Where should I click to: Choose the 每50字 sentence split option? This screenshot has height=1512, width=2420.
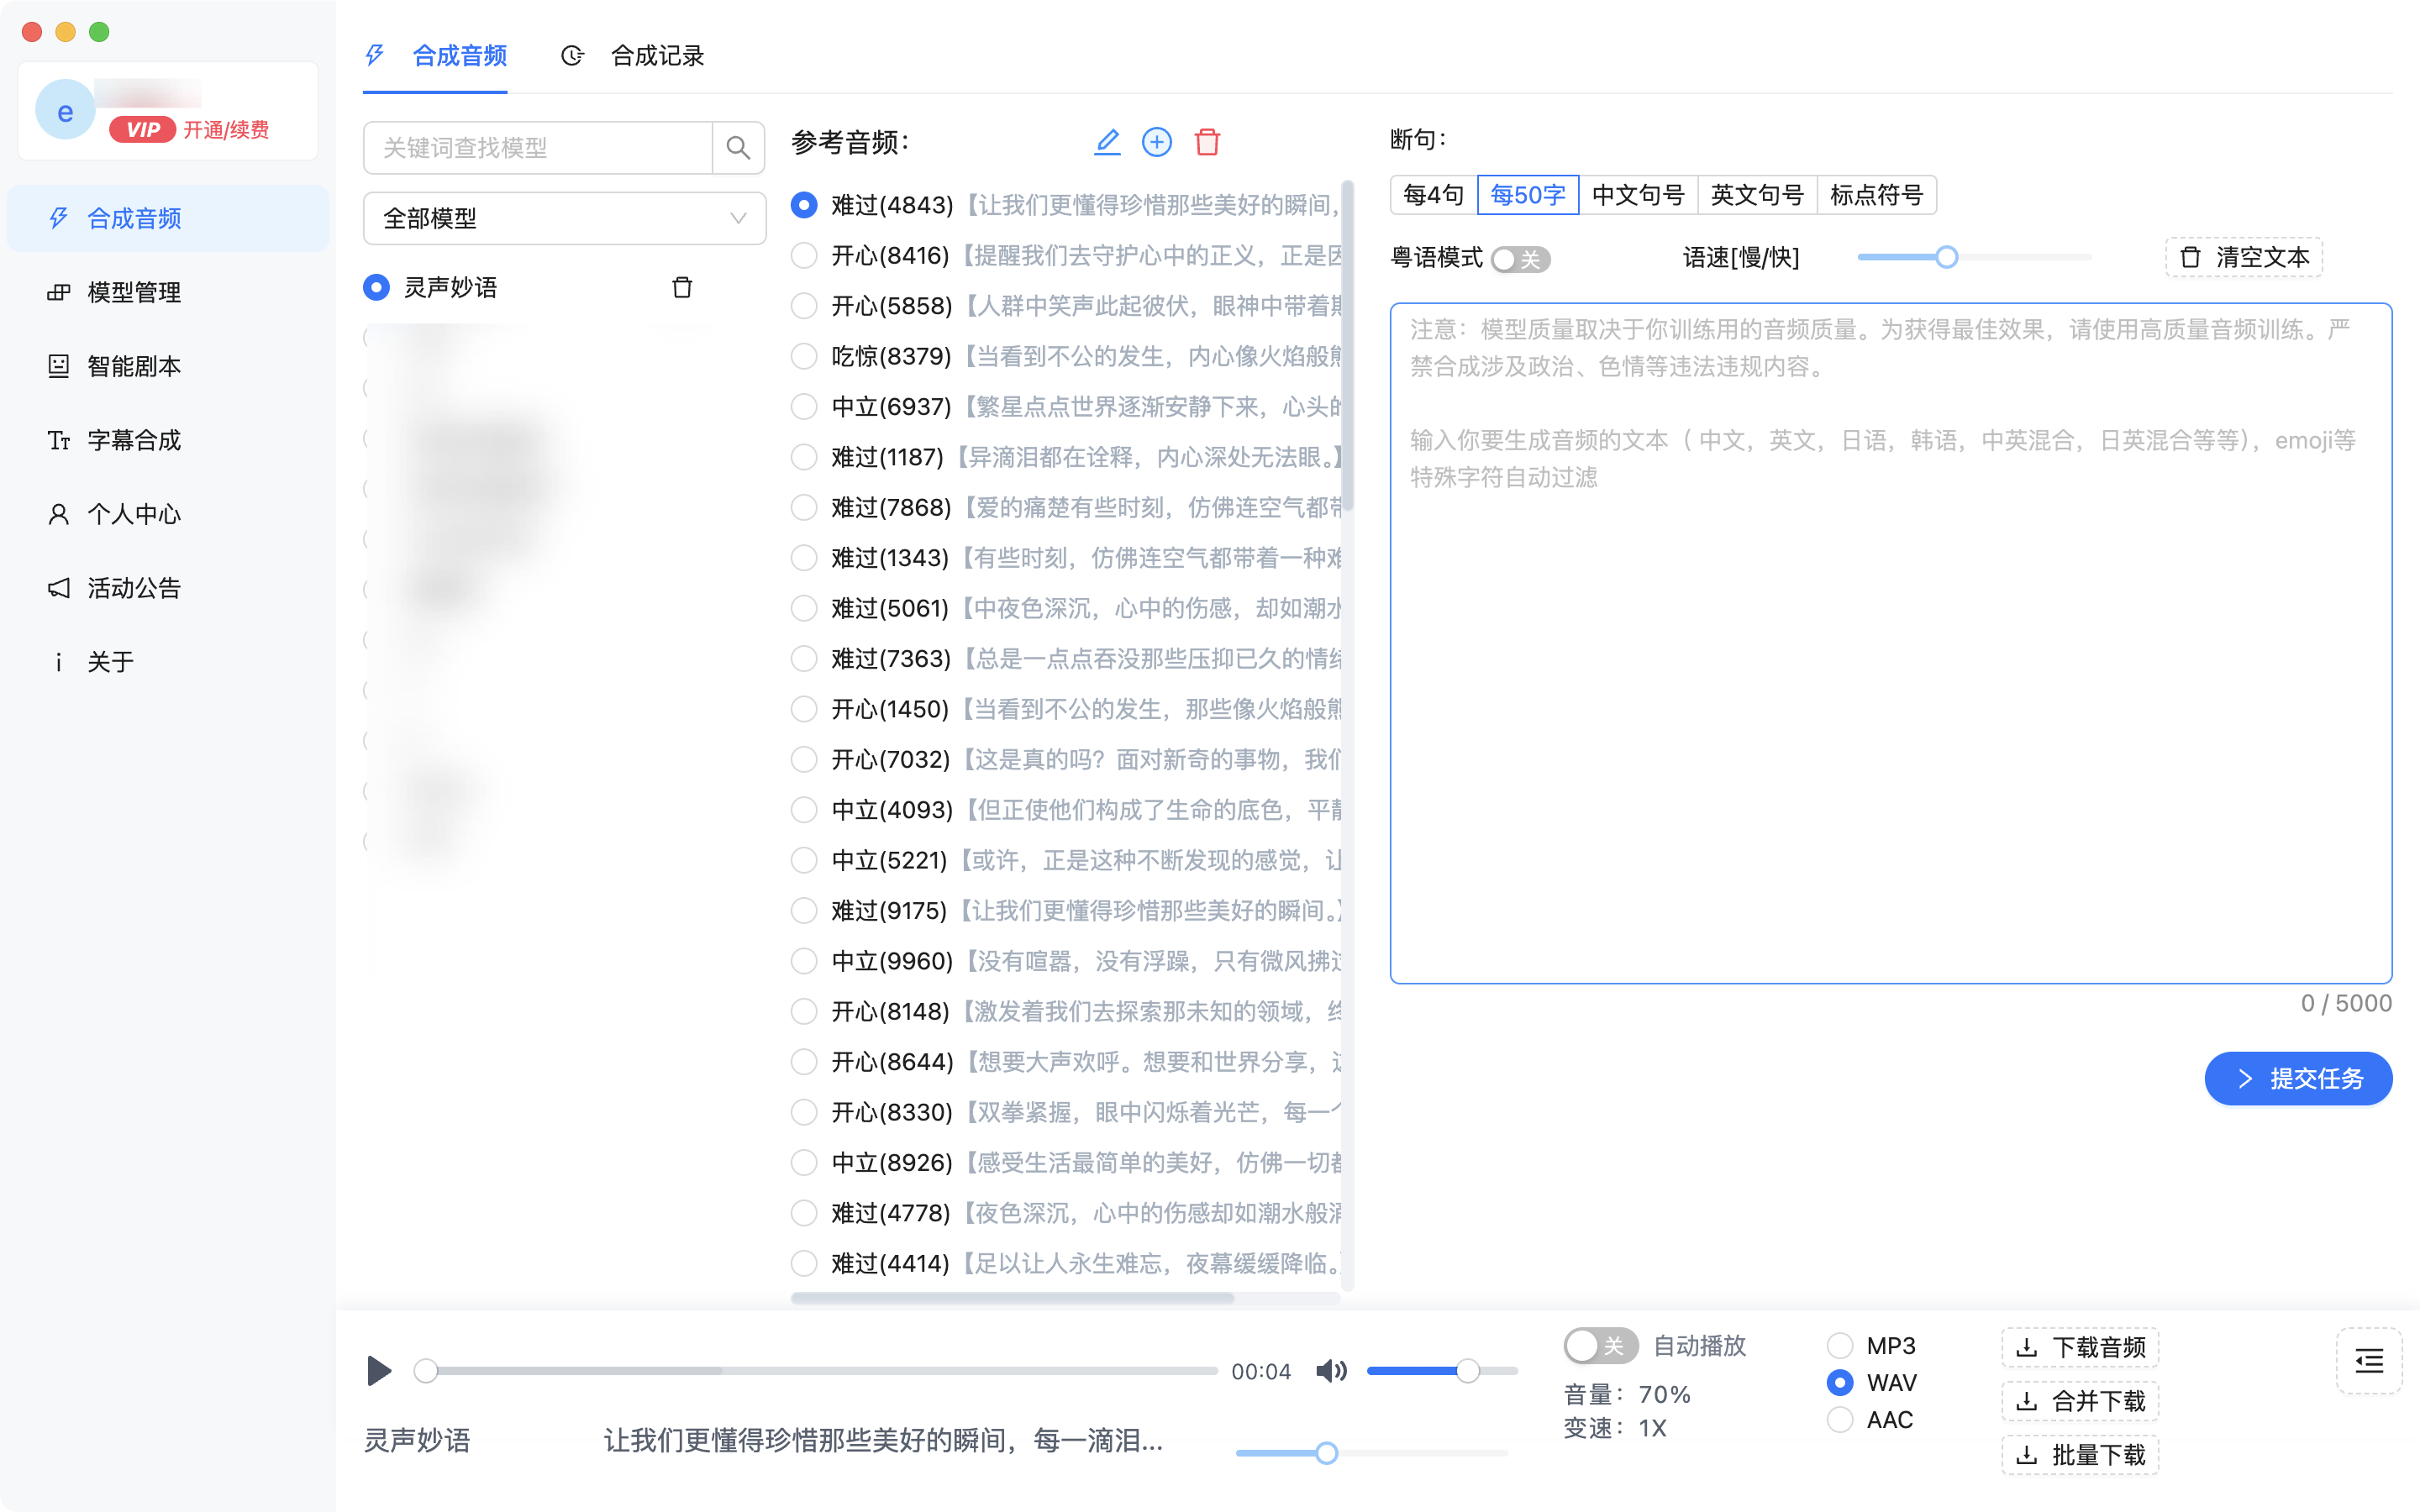click(1527, 195)
